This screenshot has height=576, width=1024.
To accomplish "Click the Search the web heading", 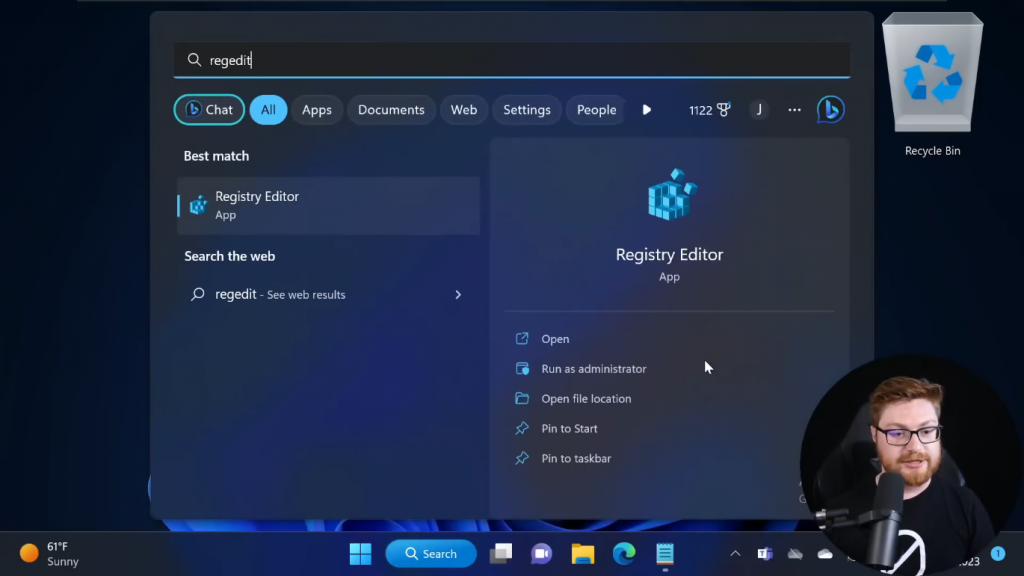I will (x=229, y=256).
